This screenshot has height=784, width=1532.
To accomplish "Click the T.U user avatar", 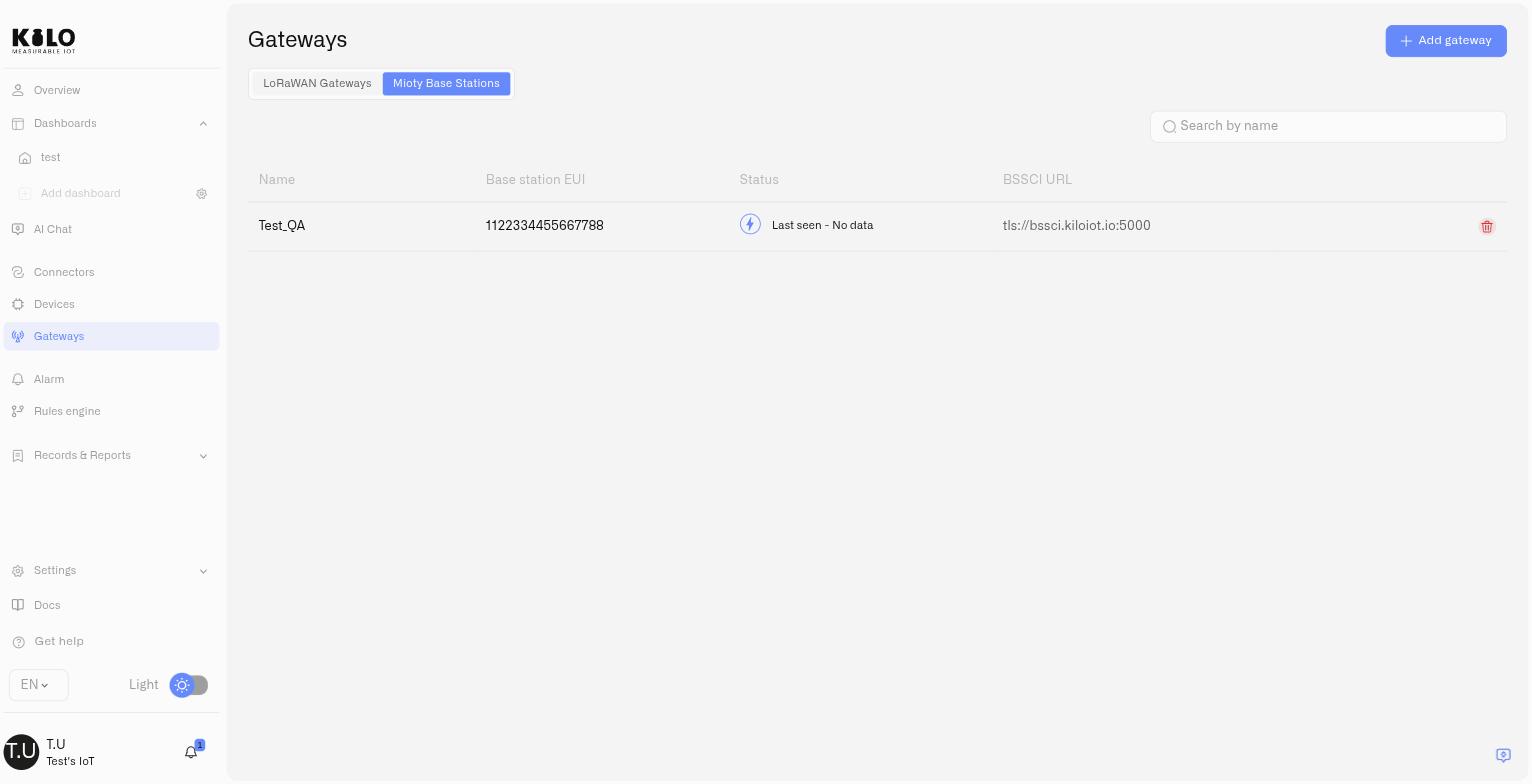I will click(21, 752).
